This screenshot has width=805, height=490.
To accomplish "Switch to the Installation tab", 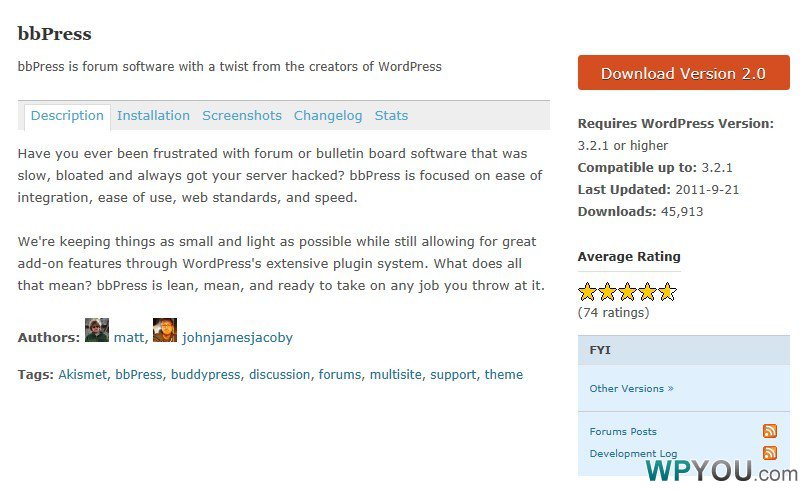I will [153, 116].
